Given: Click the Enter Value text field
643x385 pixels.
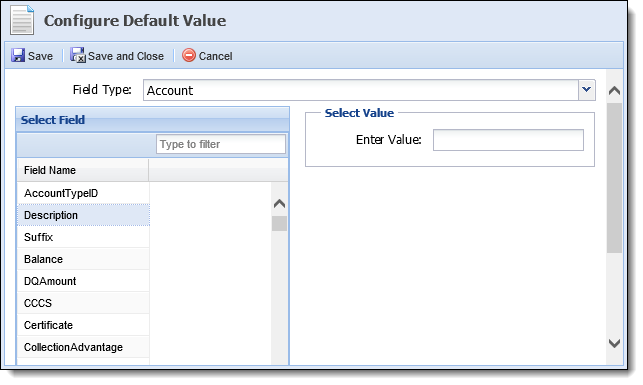Looking at the screenshot, I should click(x=508, y=140).
